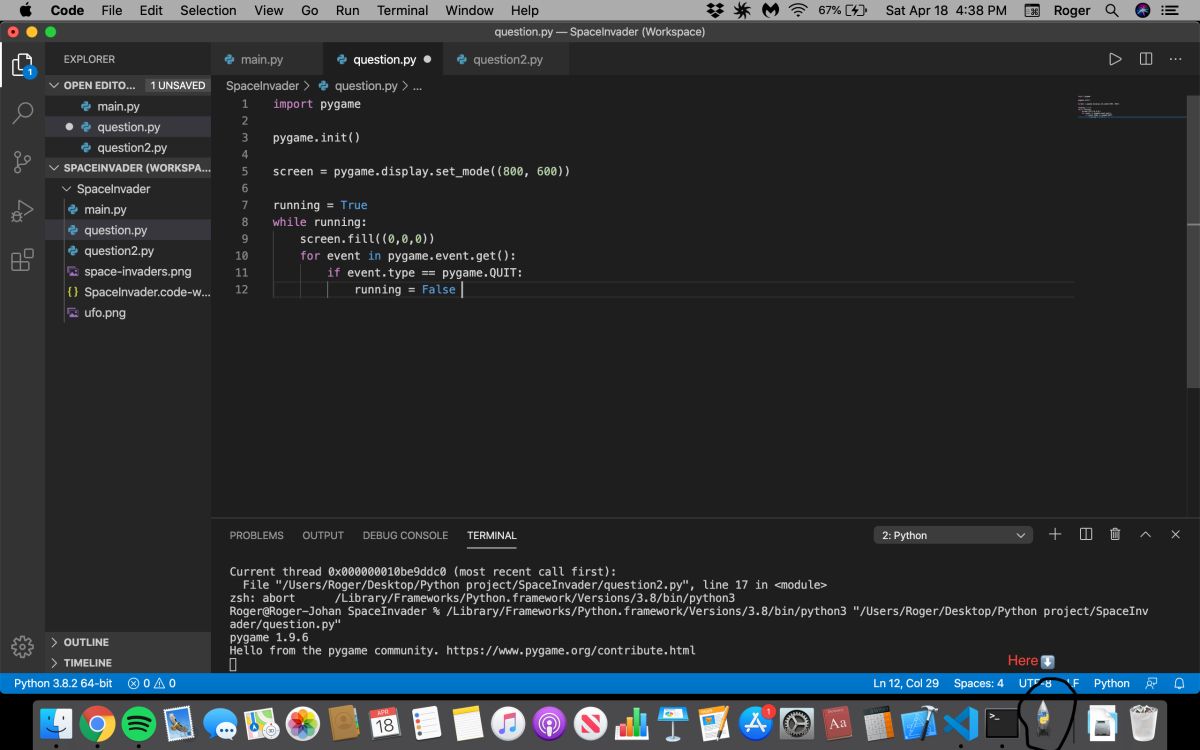
Task: Kill terminal with trash icon
Action: (1115, 534)
